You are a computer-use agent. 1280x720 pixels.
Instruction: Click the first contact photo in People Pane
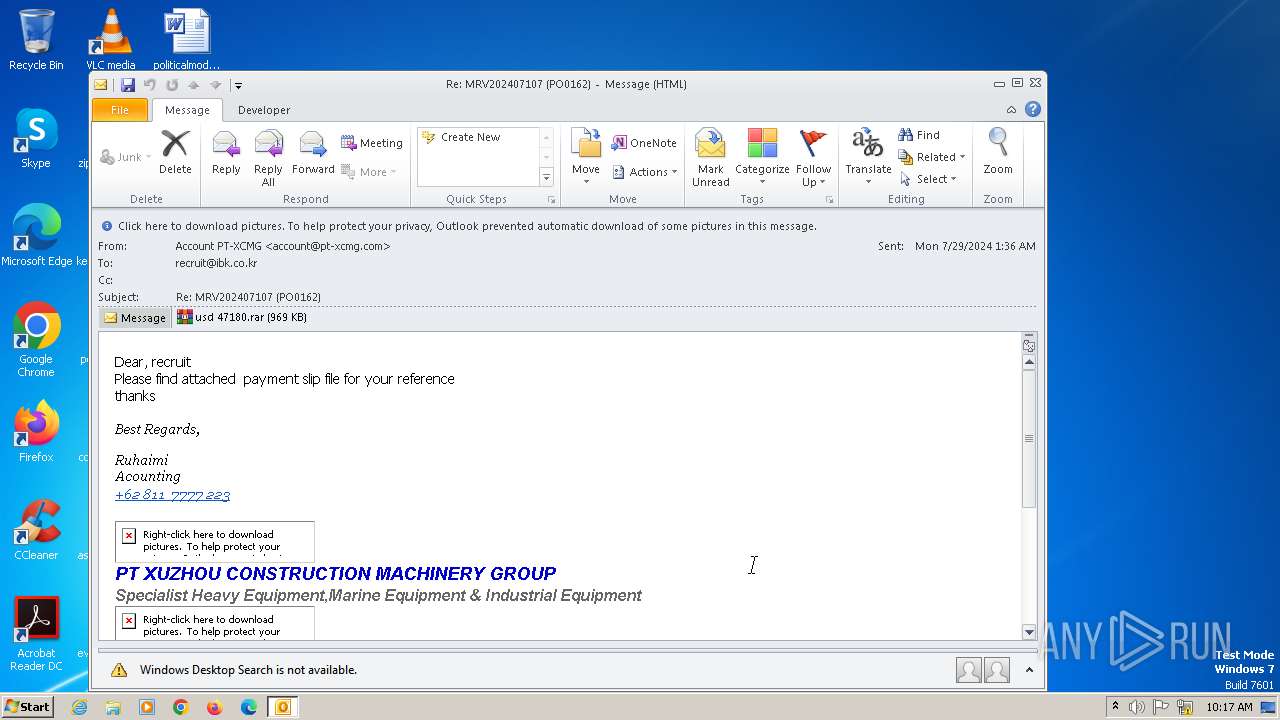click(x=968, y=670)
